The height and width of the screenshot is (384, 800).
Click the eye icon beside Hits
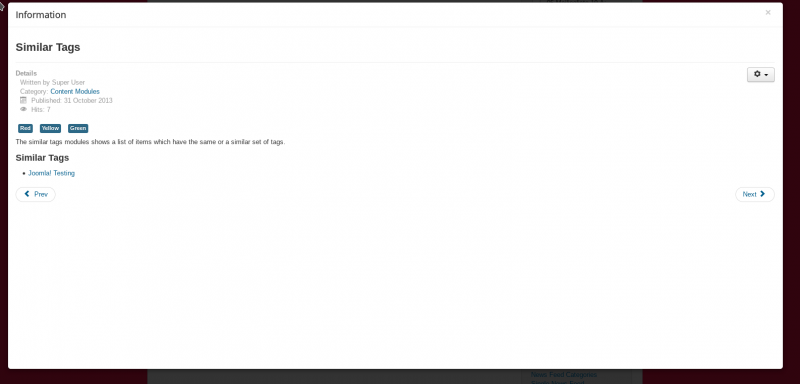(x=23, y=109)
